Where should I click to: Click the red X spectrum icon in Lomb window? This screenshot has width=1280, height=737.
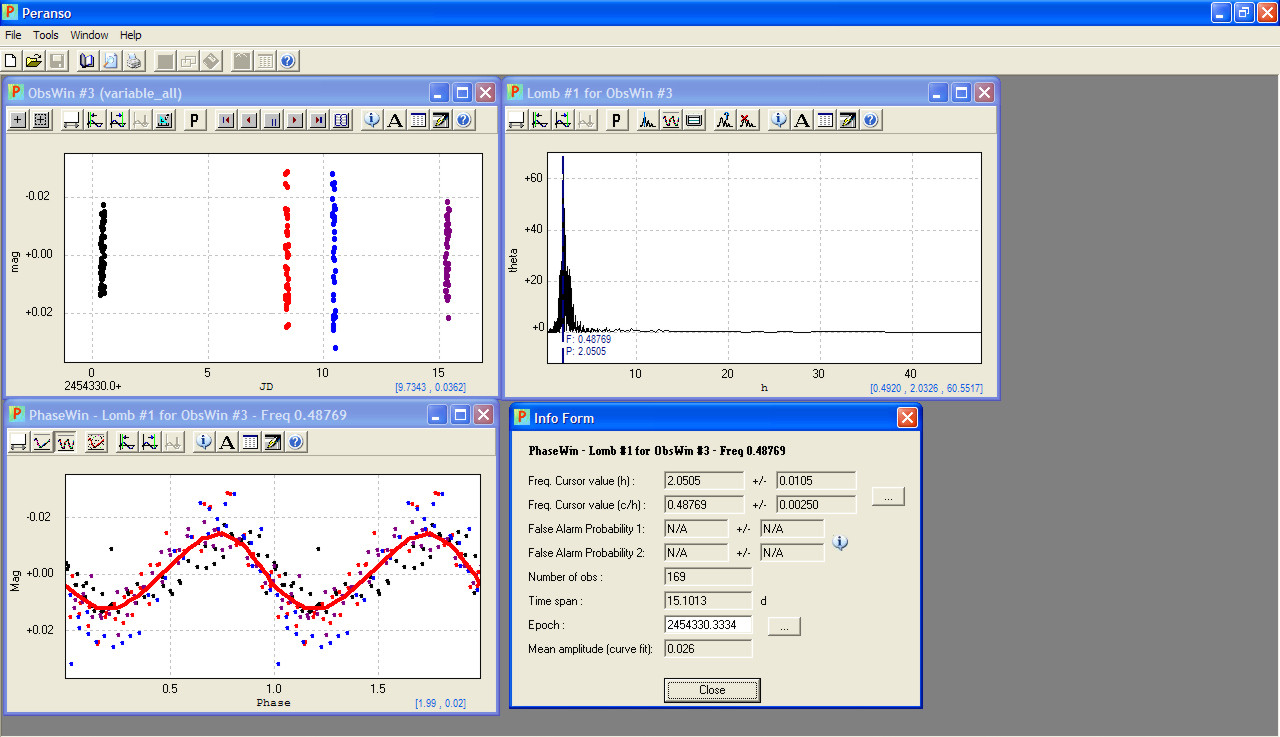pos(748,121)
